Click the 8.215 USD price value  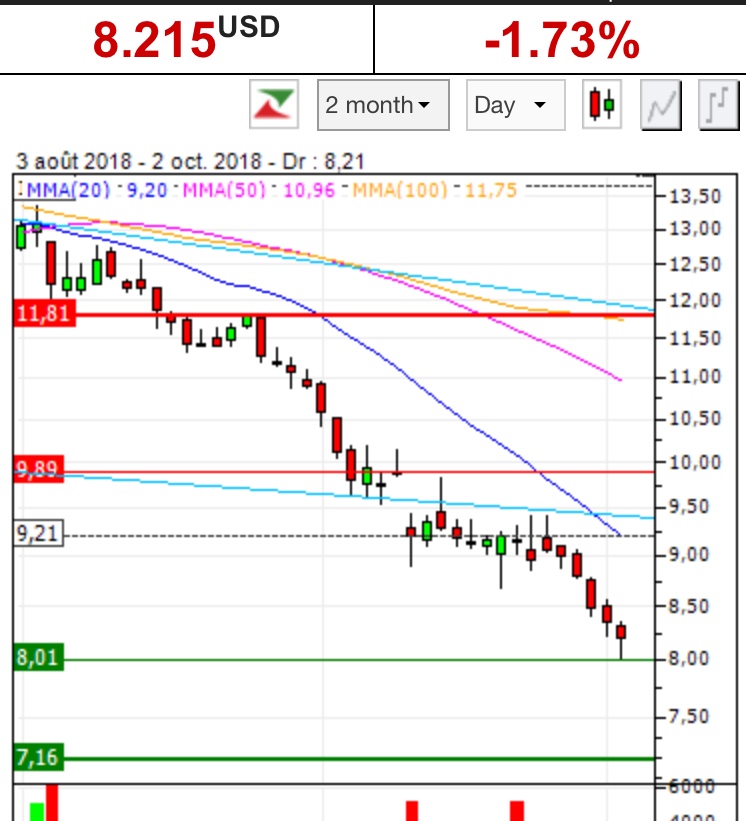click(186, 39)
